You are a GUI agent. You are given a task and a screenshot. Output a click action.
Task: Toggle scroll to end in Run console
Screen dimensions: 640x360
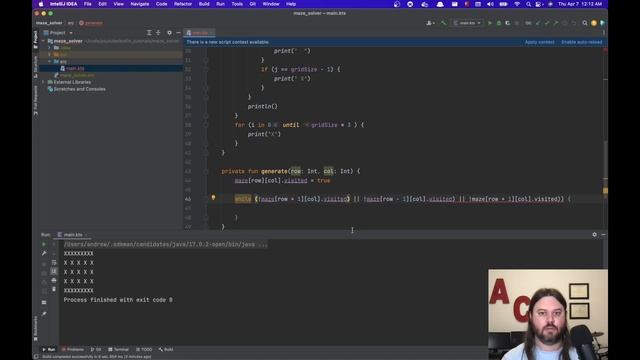tap(54, 271)
